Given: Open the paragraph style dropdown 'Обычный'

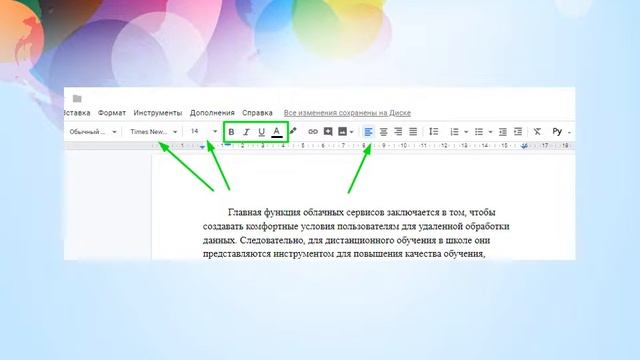Looking at the screenshot, I should 93,132.
